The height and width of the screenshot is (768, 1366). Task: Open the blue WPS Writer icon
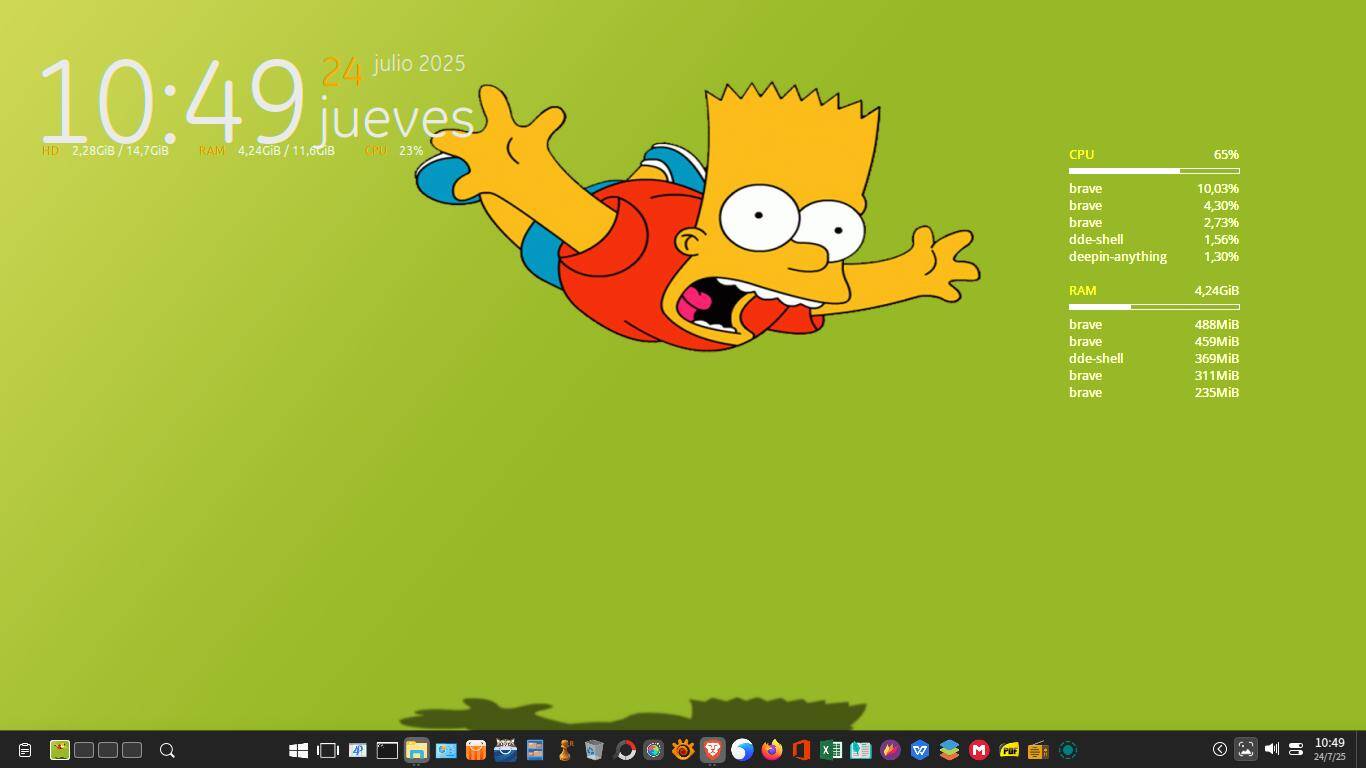[920, 750]
